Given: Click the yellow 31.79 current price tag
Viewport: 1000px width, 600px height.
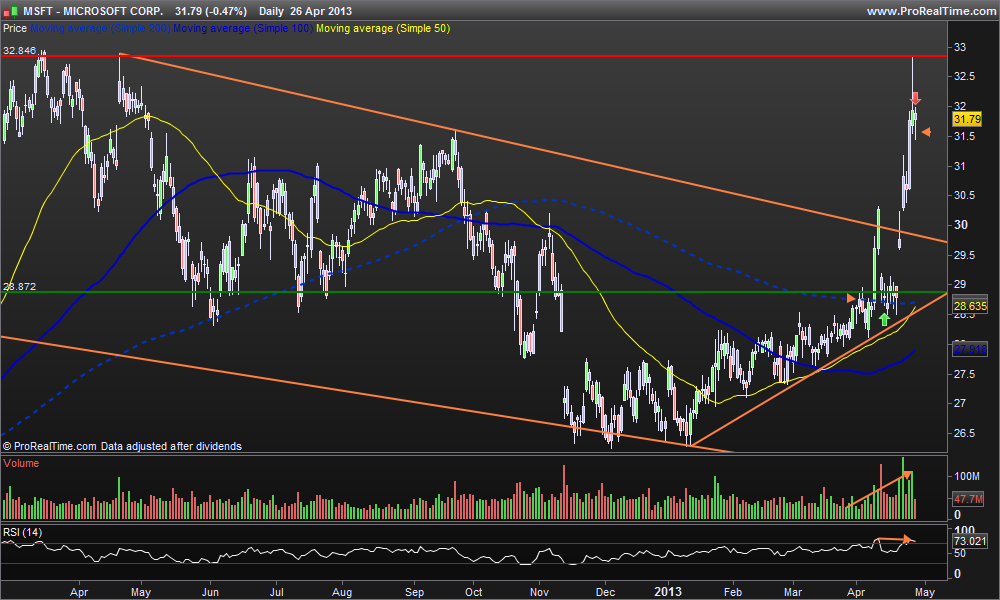Looking at the screenshot, I should [967, 119].
